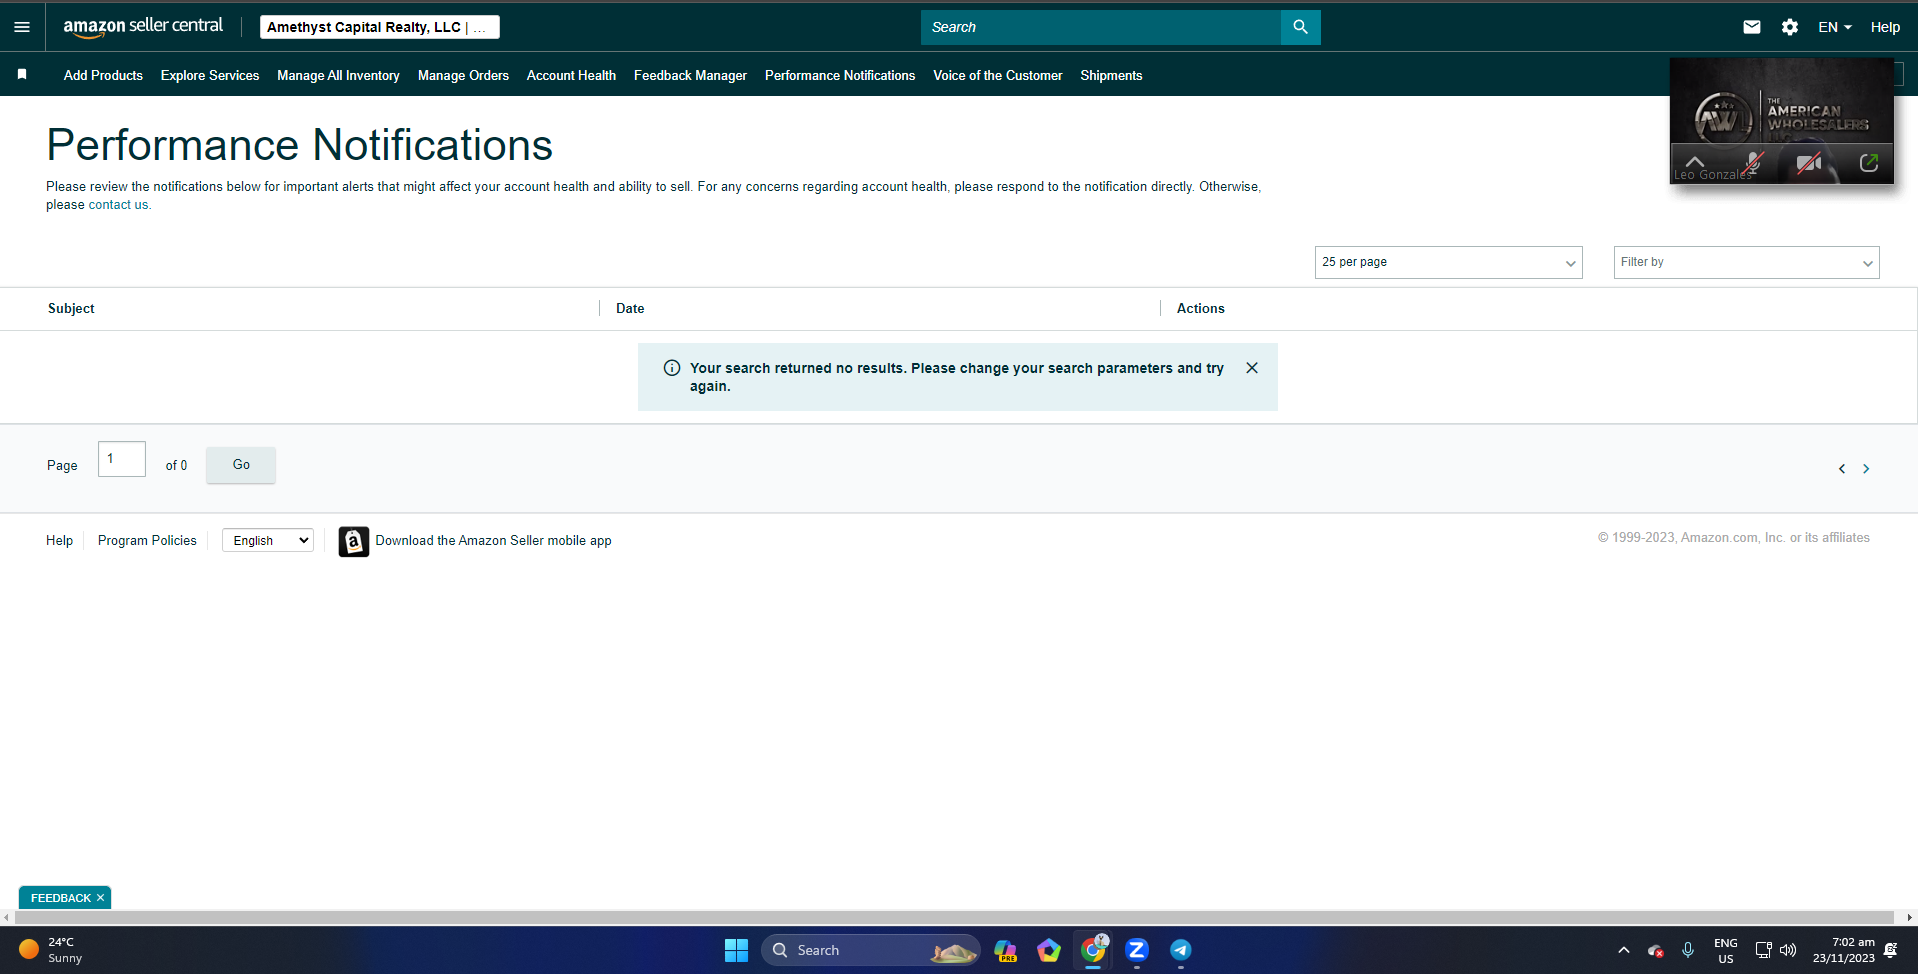
Task: Open the volume control in system tray
Action: (1788, 950)
